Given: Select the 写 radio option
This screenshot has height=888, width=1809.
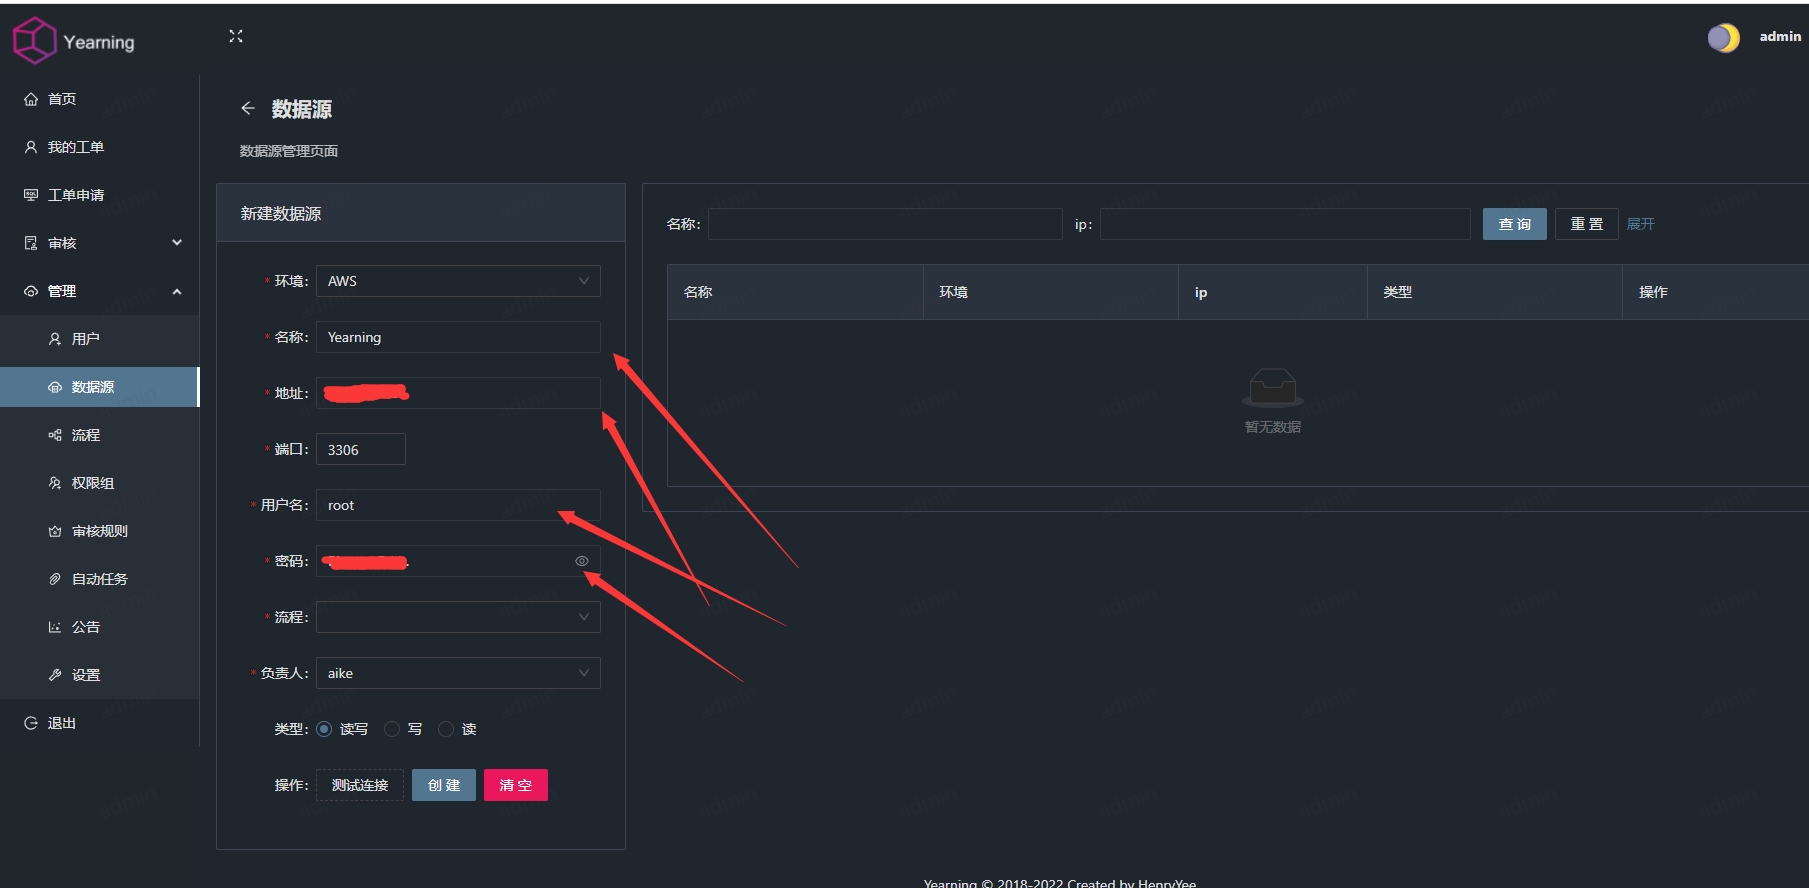Looking at the screenshot, I should (392, 729).
